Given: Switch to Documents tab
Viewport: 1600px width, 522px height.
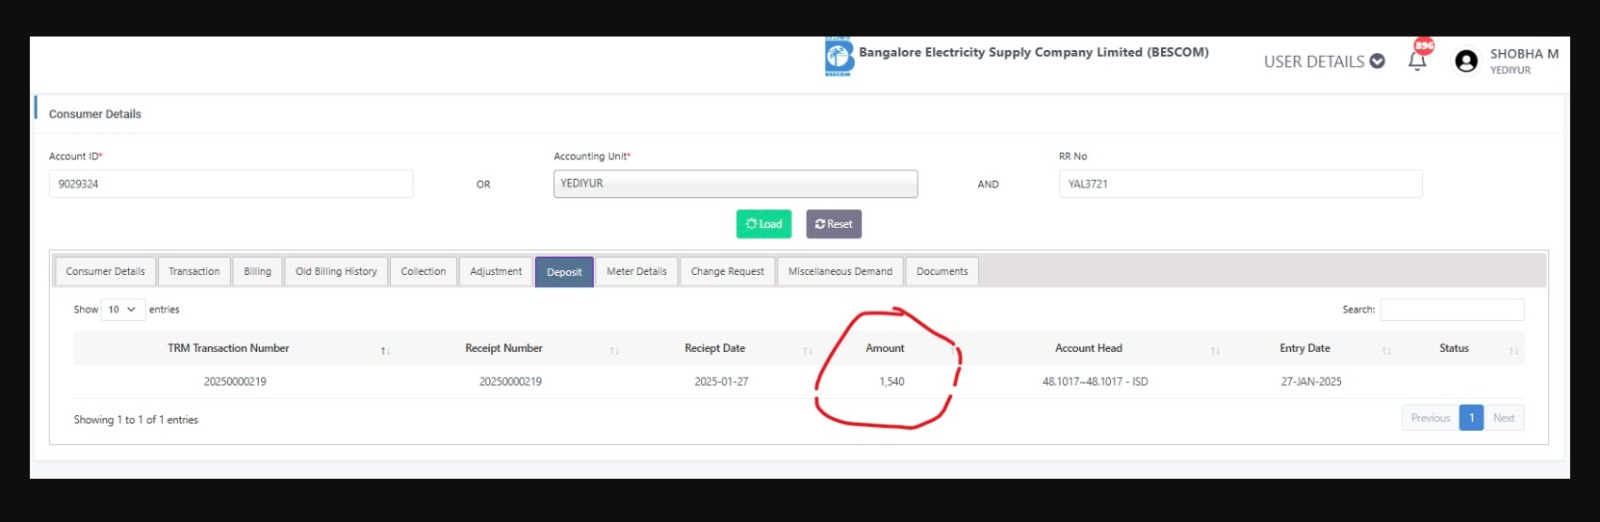Looking at the screenshot, I should coord(942,272).
